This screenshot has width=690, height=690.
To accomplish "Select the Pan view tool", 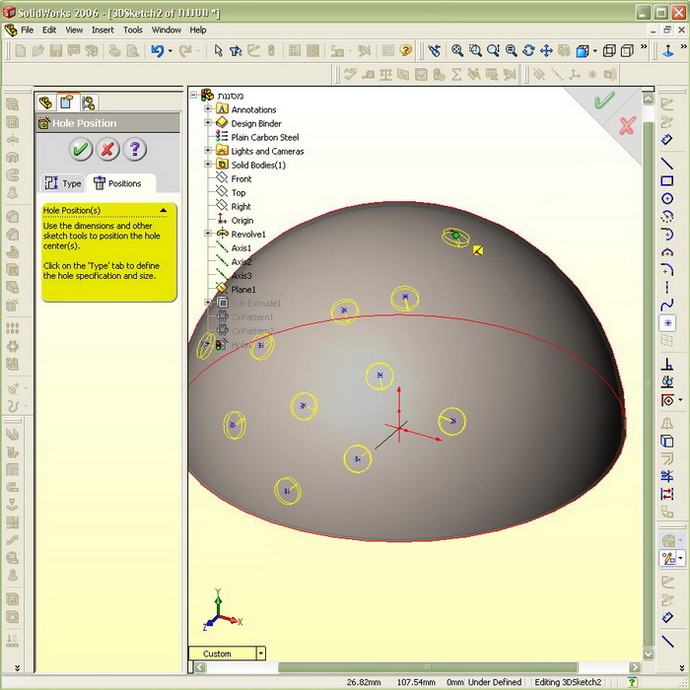I will pos(546,50).
